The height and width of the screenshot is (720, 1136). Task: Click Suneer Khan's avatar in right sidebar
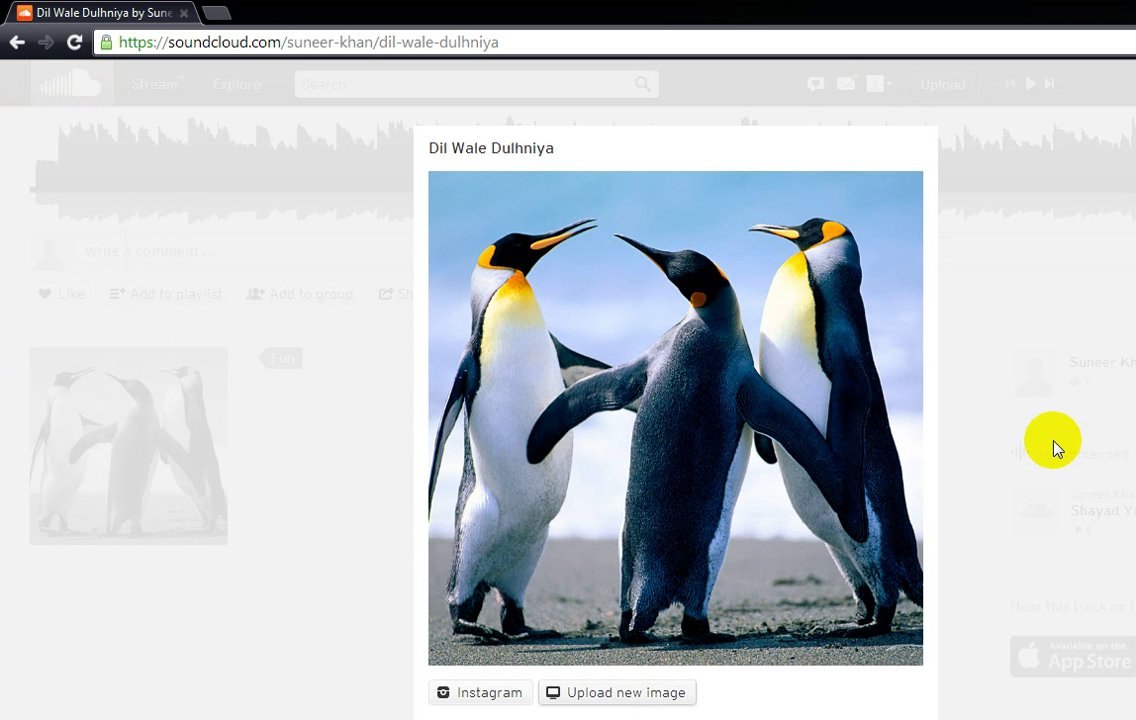[1034, 374]
